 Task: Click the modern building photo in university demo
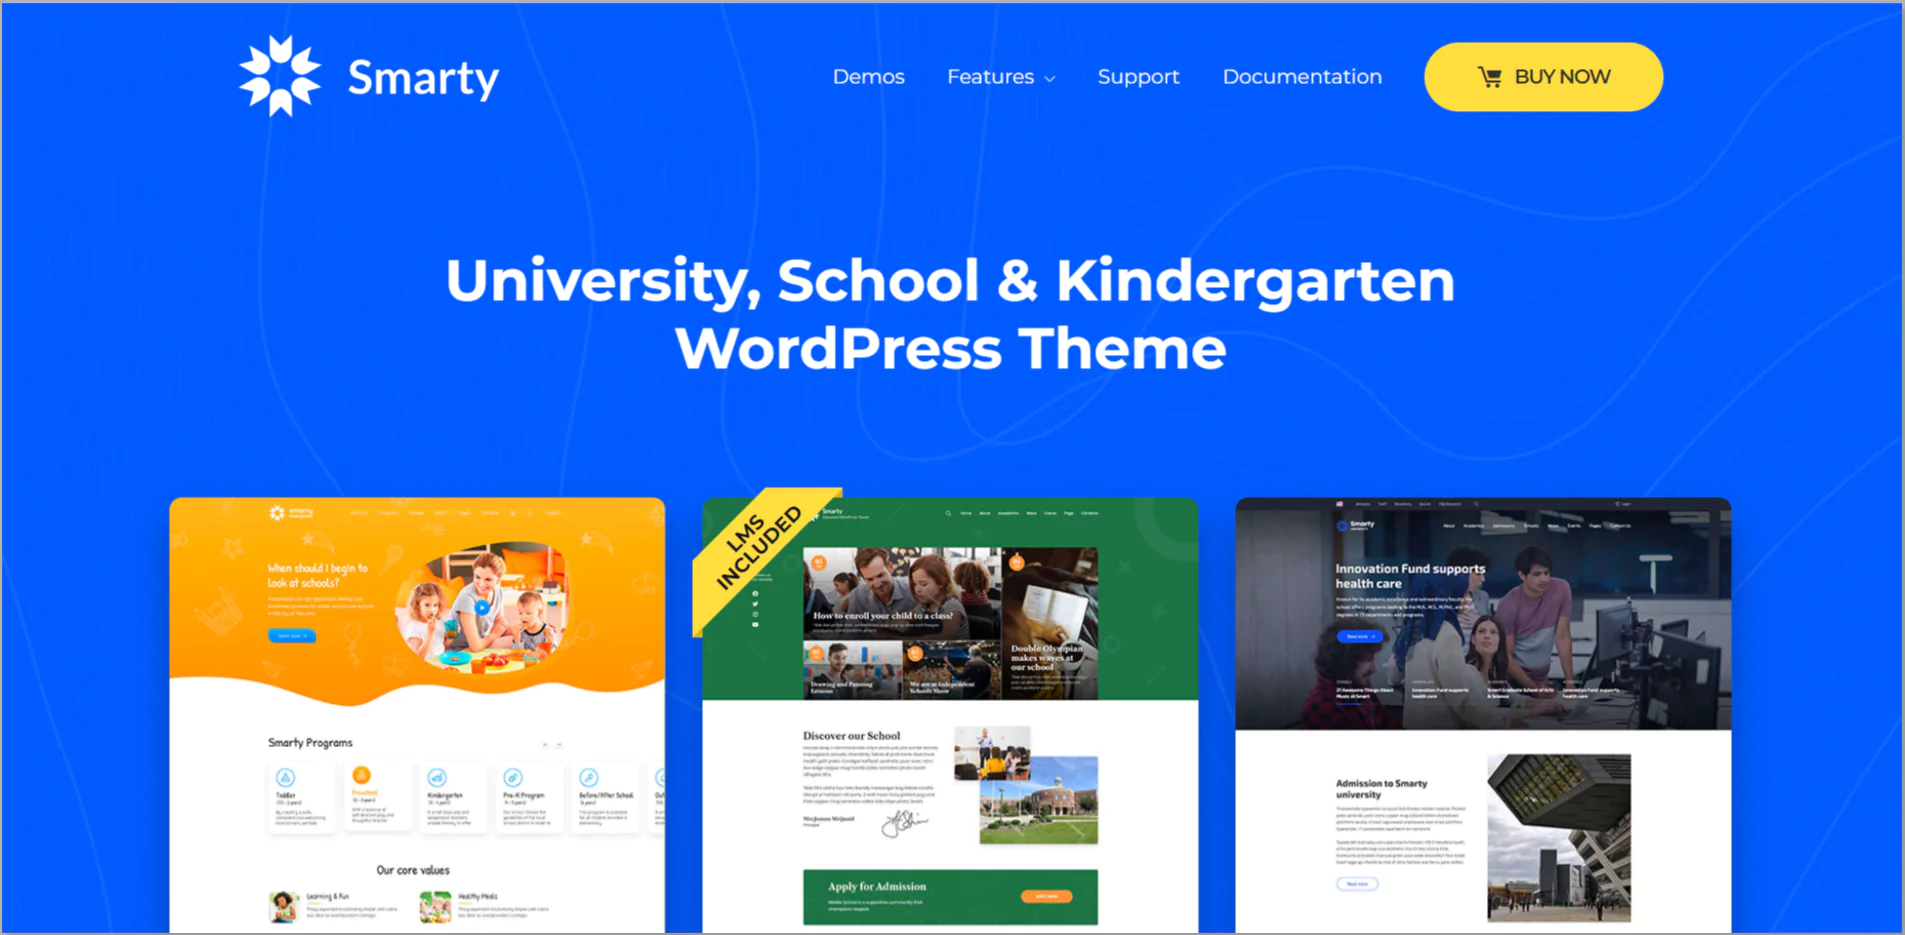click(1558, 838)
